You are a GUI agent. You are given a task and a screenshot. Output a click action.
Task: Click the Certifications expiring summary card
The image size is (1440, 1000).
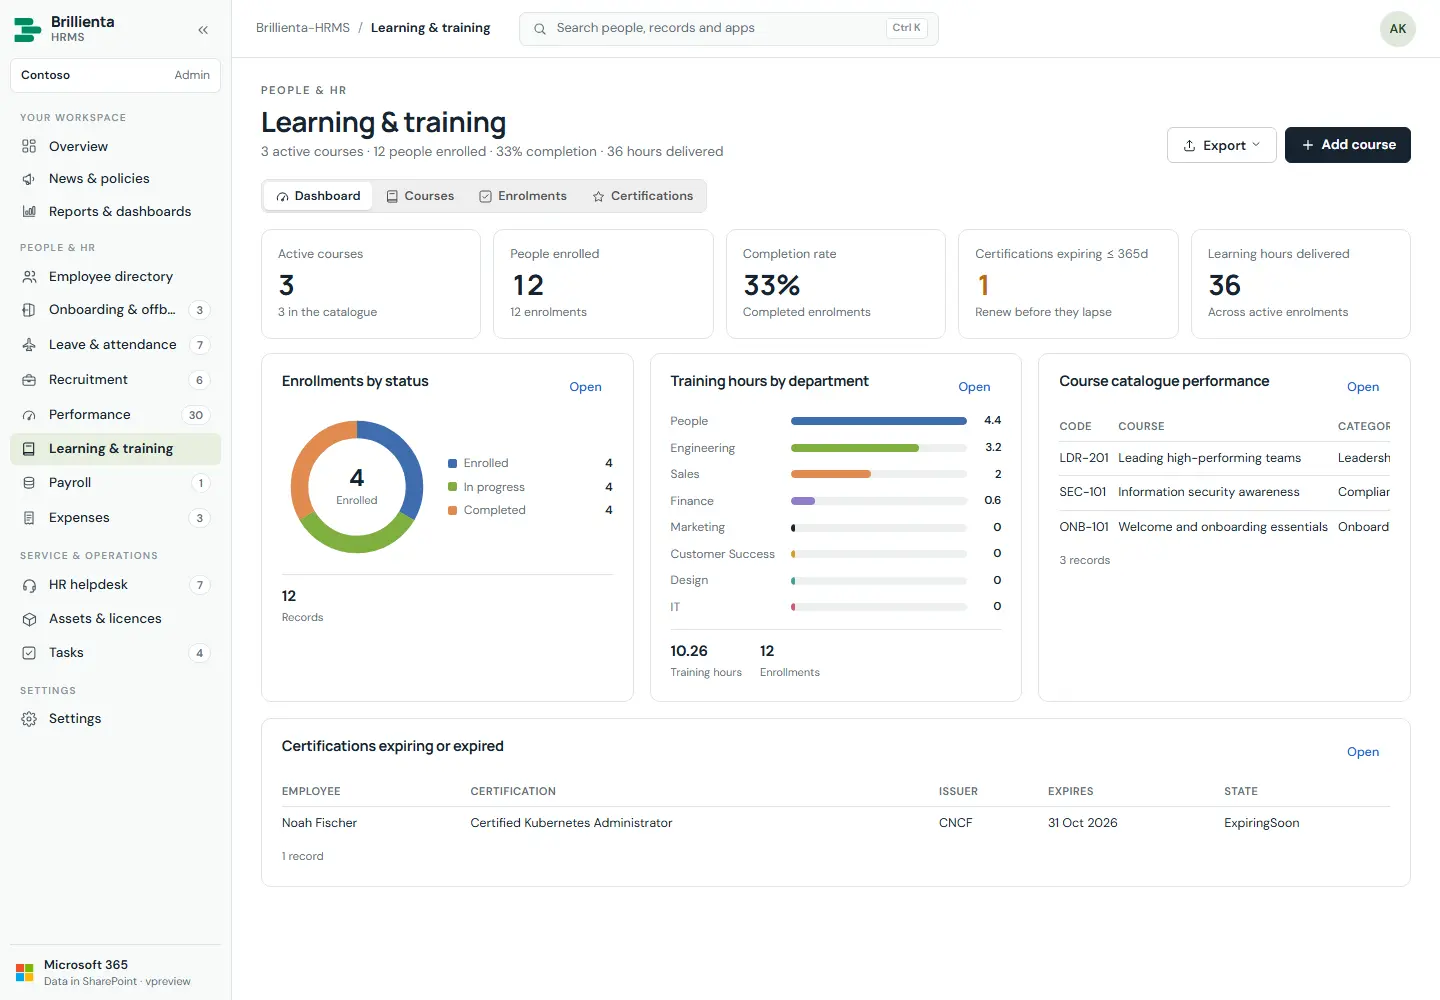[x=1068, y=284]
